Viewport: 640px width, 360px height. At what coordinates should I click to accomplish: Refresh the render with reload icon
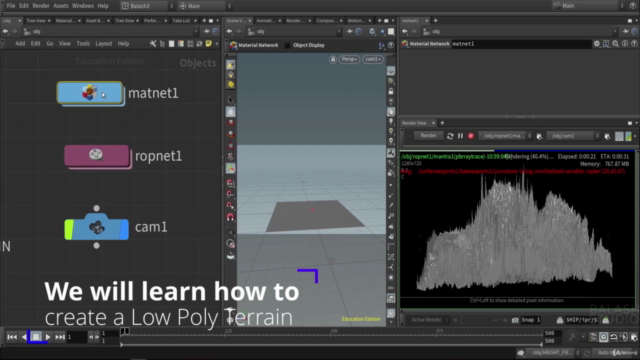pos(450,136)
